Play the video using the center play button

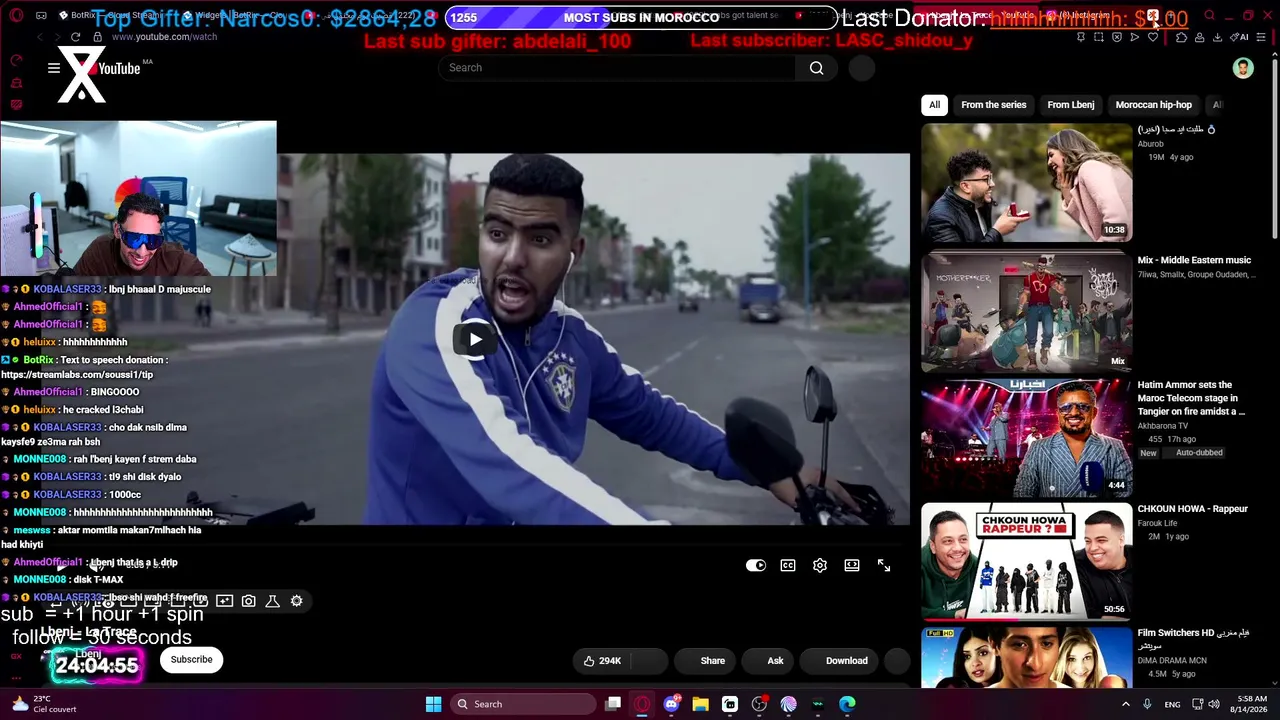pos(475,339)
